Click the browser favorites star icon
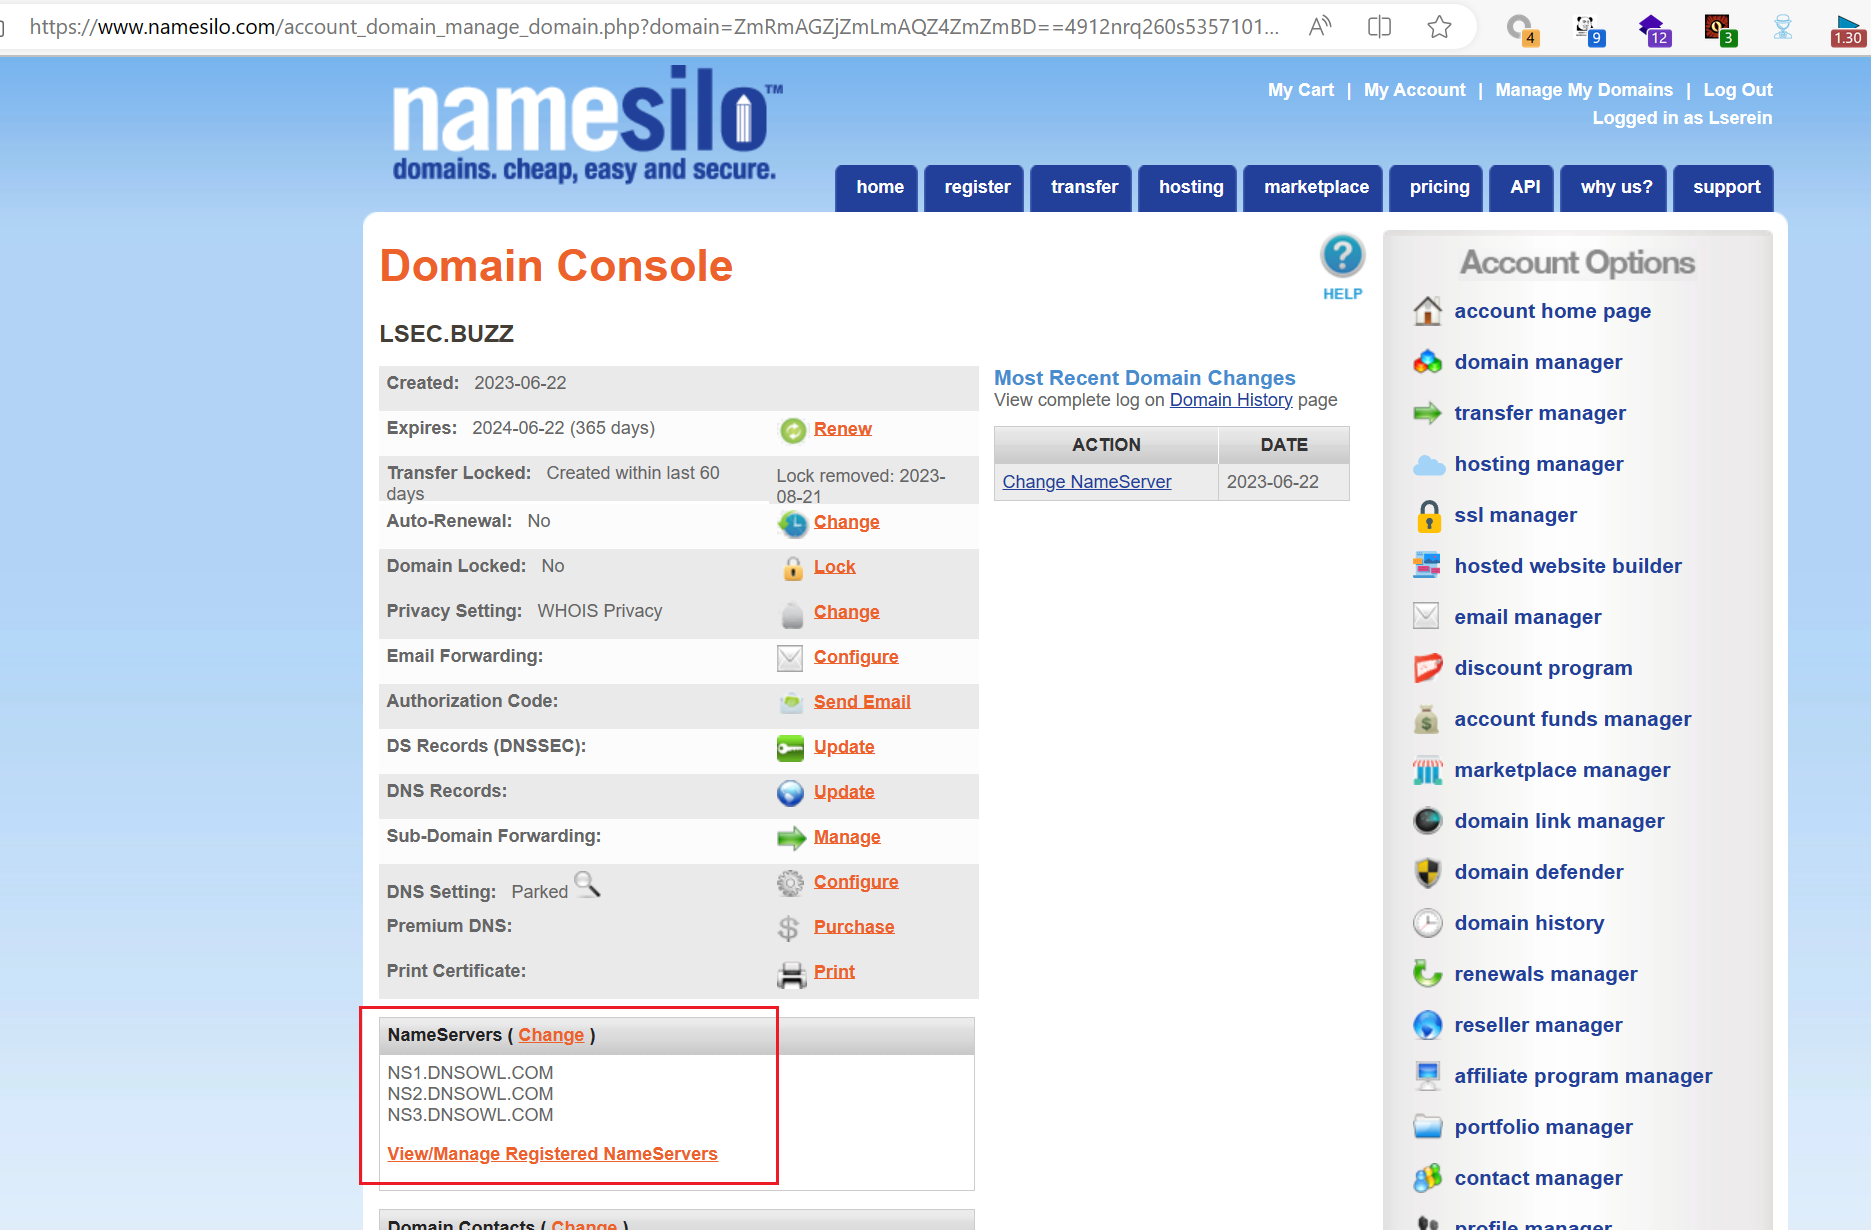Viewport: 1871px width, 1230px height. tap(1439, 27)
